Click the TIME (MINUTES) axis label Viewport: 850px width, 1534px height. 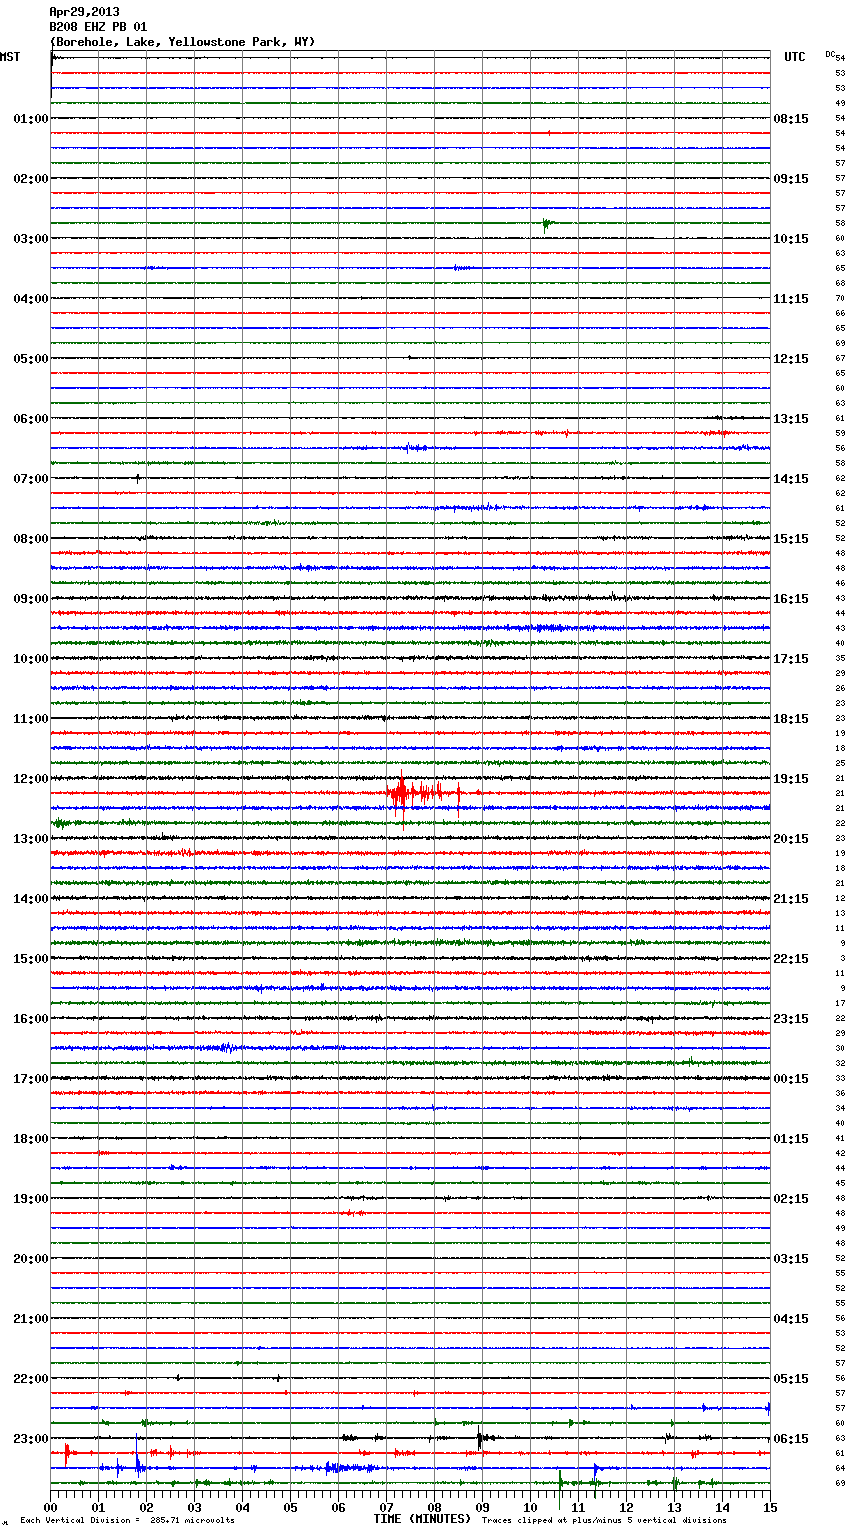pyautogui.click(x=422, y=1519)
